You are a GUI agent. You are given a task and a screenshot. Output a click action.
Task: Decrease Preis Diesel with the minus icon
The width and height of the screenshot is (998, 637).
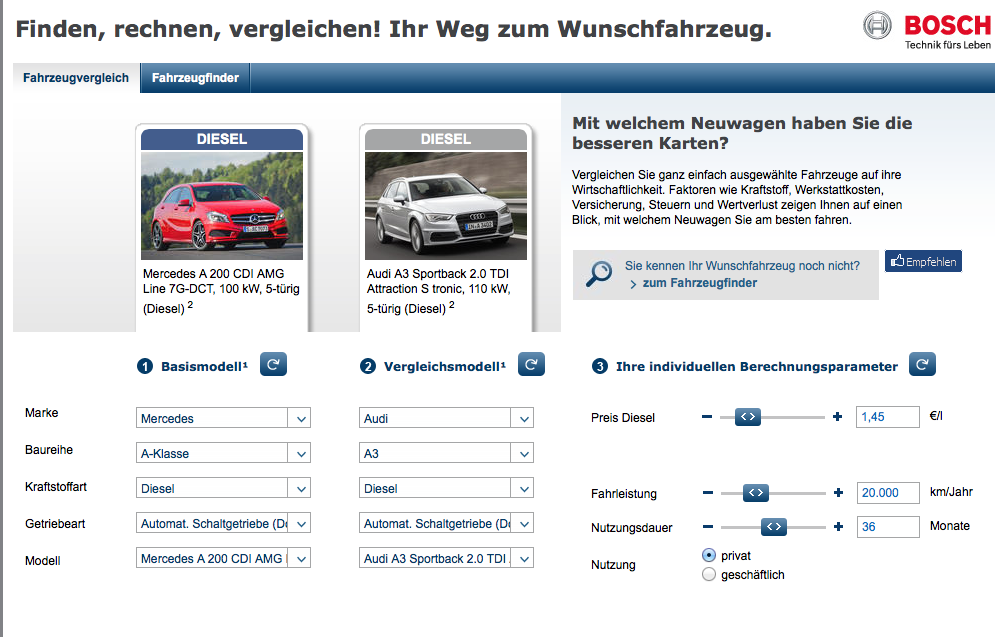coord(706,417)
